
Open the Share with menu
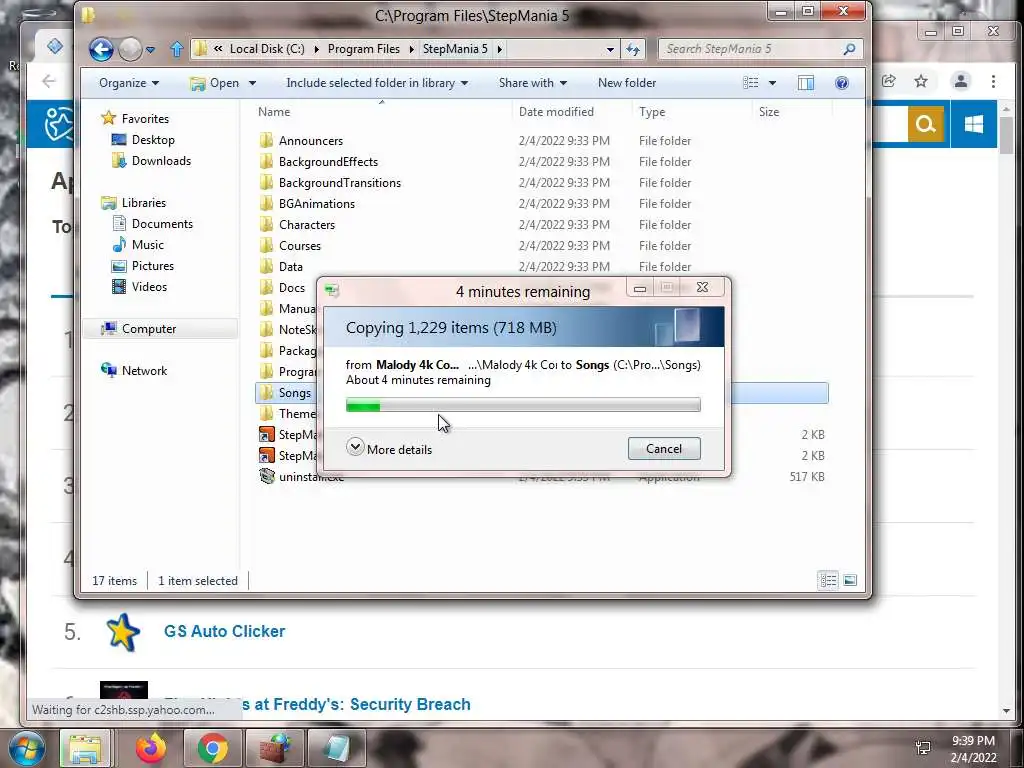pos(533,83)
